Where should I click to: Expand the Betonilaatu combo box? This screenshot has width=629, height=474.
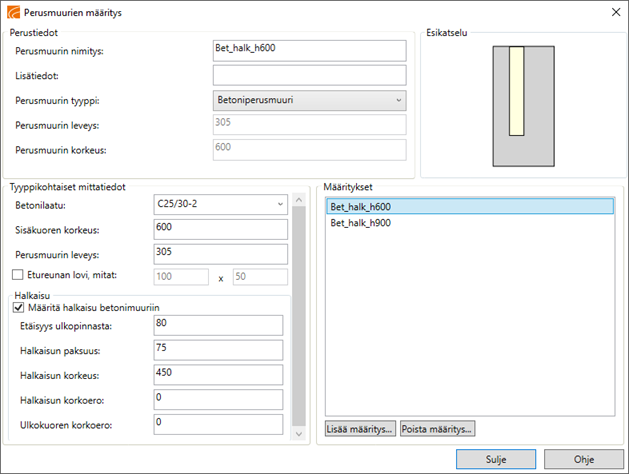pos(220,204)
